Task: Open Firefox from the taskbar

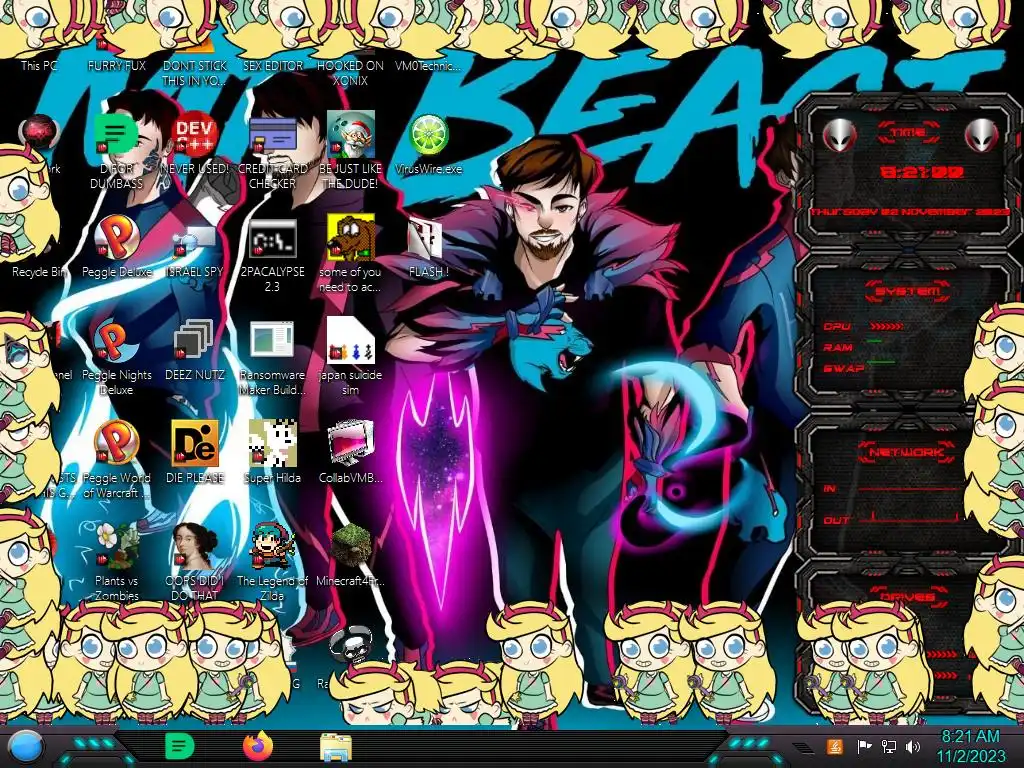Action: point(257,746)
